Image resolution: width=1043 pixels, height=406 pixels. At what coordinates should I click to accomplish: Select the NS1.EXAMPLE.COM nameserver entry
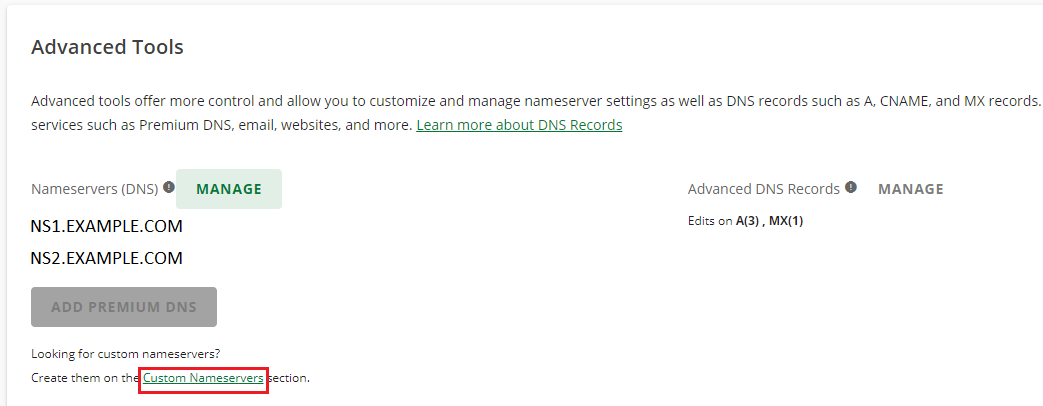pyautogui.click(x=106, y=226)
